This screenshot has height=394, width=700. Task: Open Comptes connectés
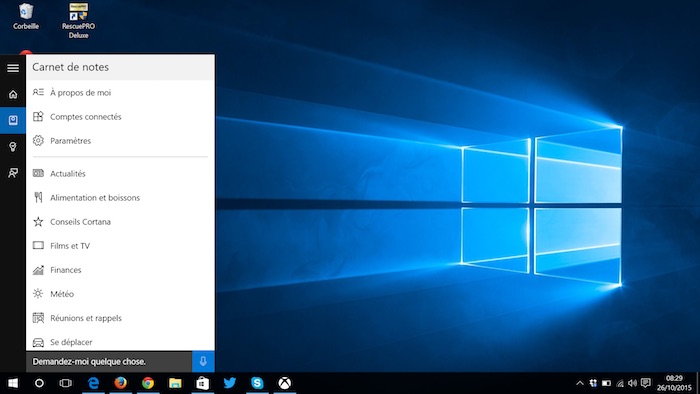pyautogui.click(x=121, y=116)
